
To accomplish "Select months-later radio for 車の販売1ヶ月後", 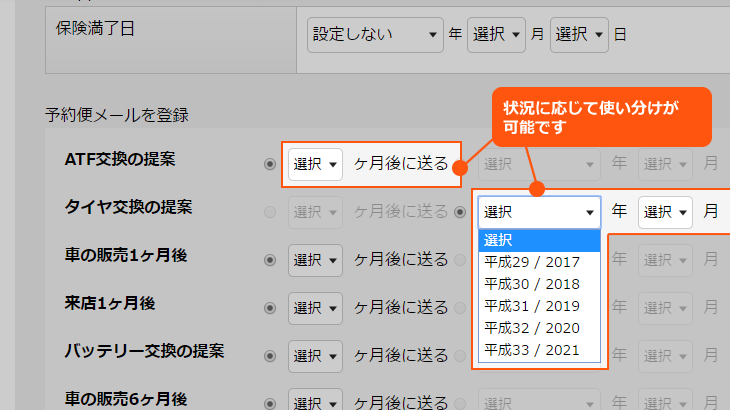I will point(270,260).
